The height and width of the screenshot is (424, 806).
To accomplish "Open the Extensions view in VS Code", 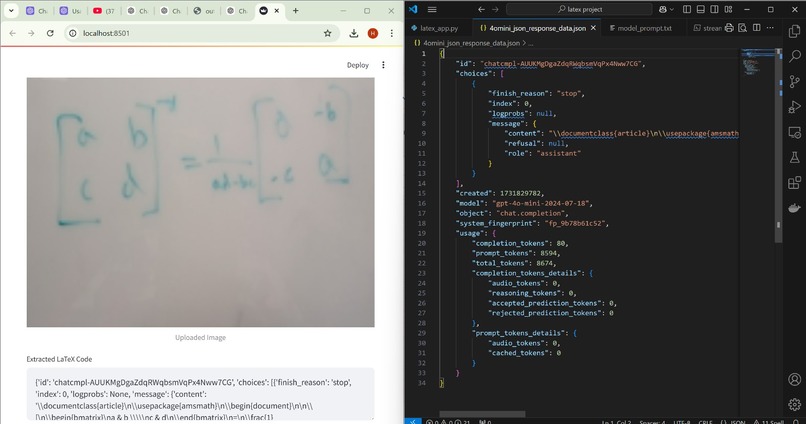I will point(794,182).
